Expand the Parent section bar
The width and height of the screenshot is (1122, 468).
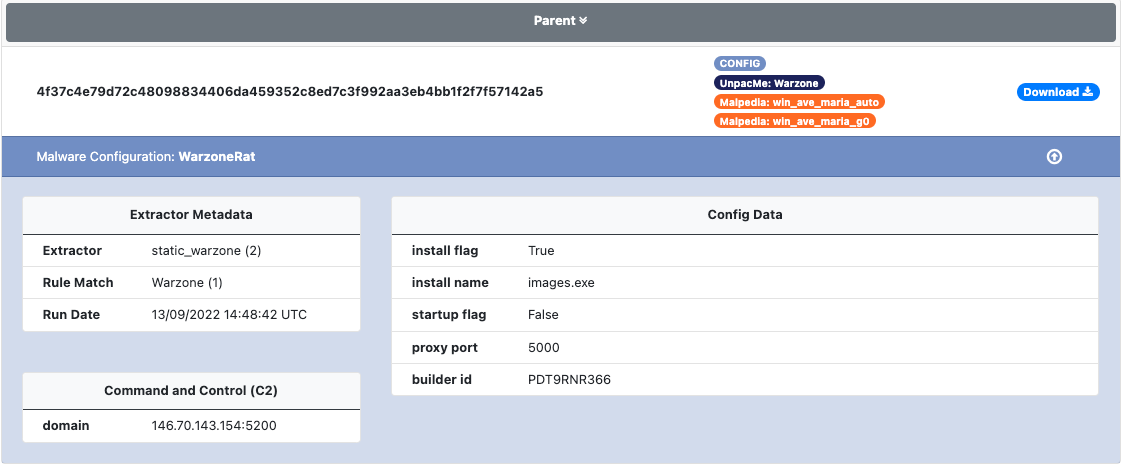[x=560, y=21]
